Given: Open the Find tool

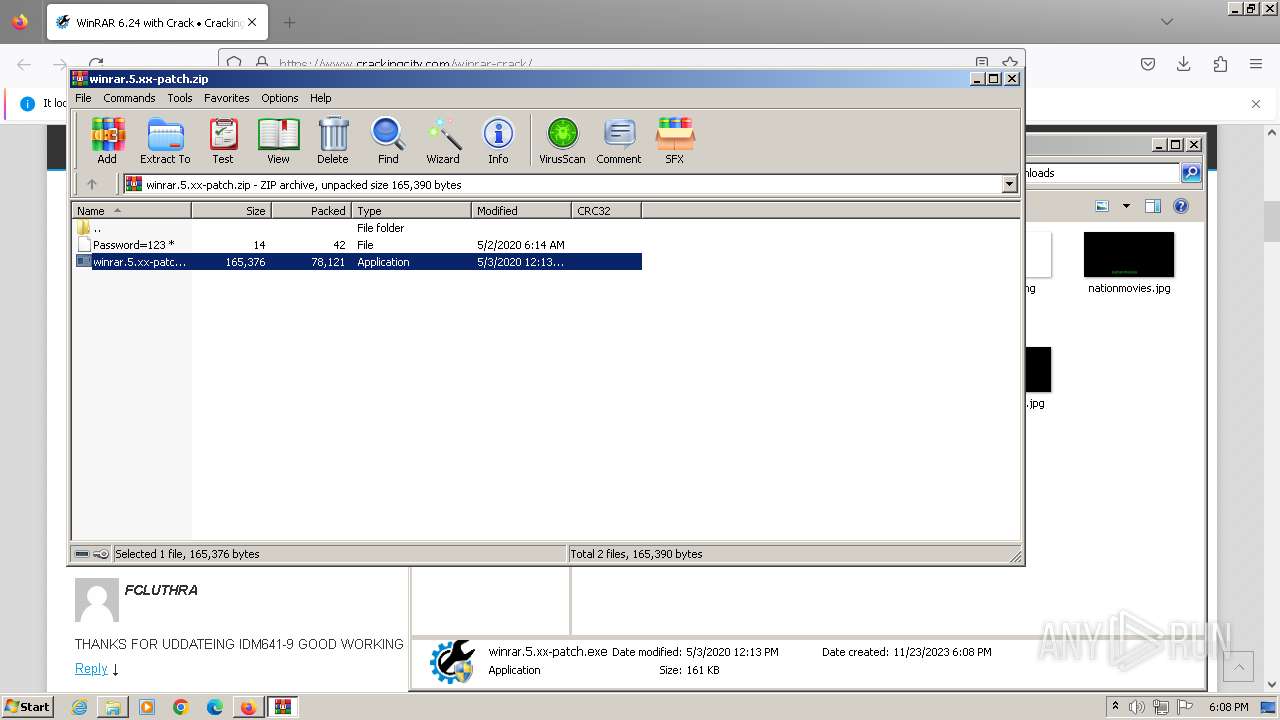Looking at the screenshot, I should click(388, 140).
